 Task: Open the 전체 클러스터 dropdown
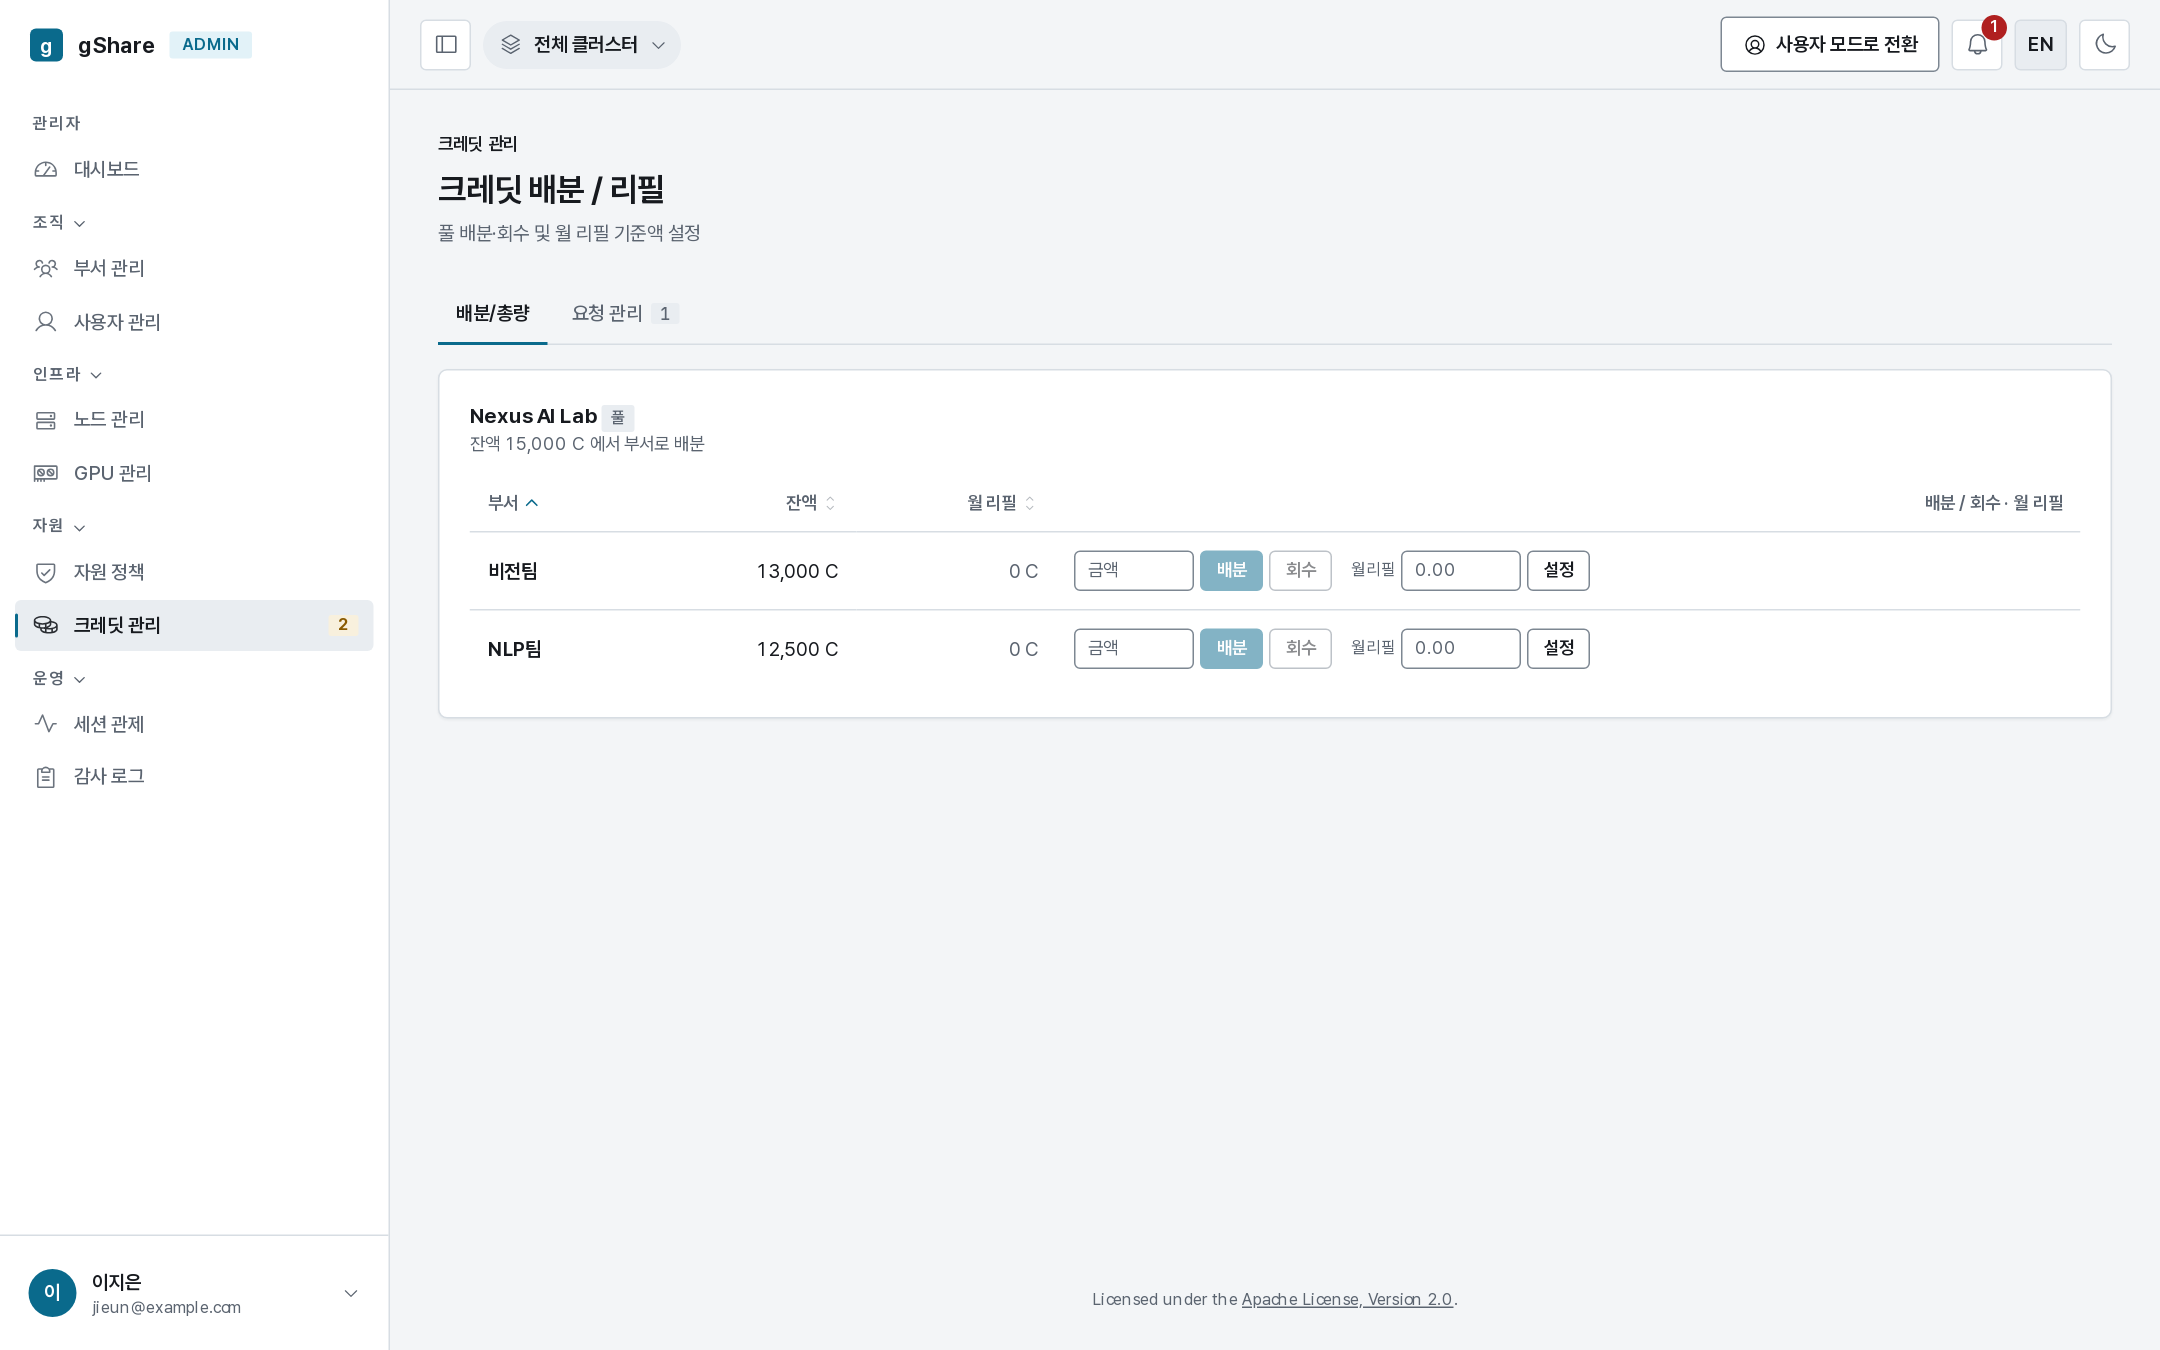pos(582,45)
